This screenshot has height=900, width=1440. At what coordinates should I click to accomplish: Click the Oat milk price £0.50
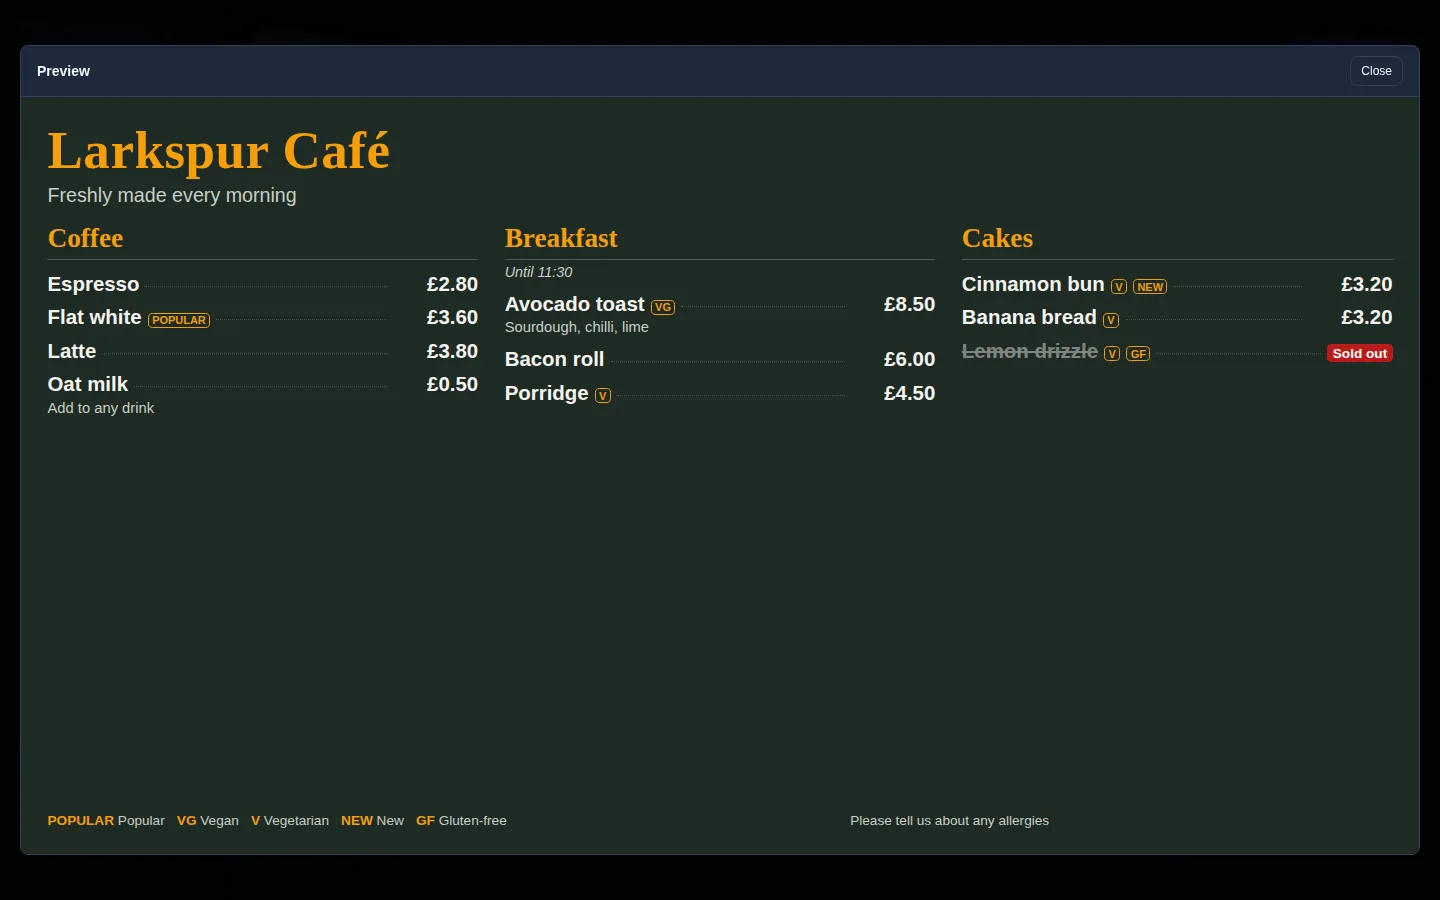(452, 384)
